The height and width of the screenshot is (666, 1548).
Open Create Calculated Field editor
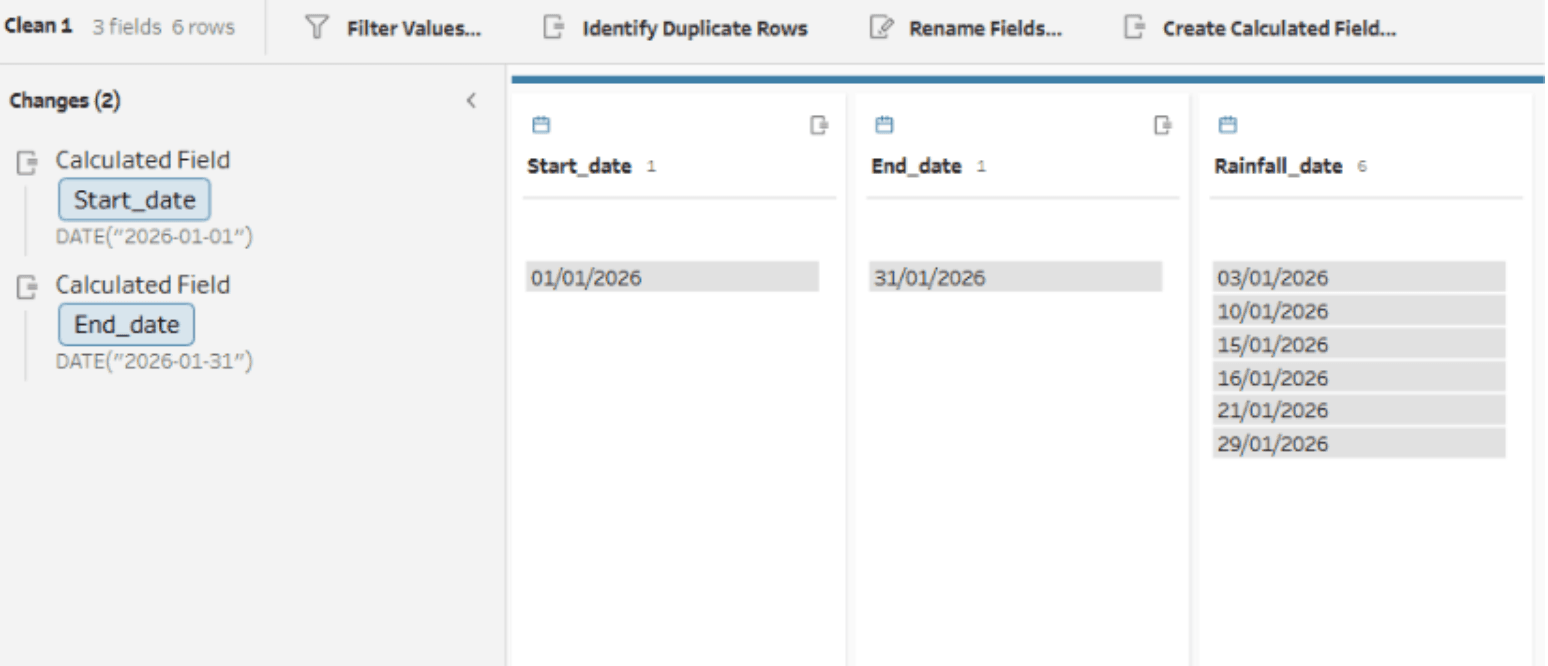pyautogui.click(x=1278, y=28)
